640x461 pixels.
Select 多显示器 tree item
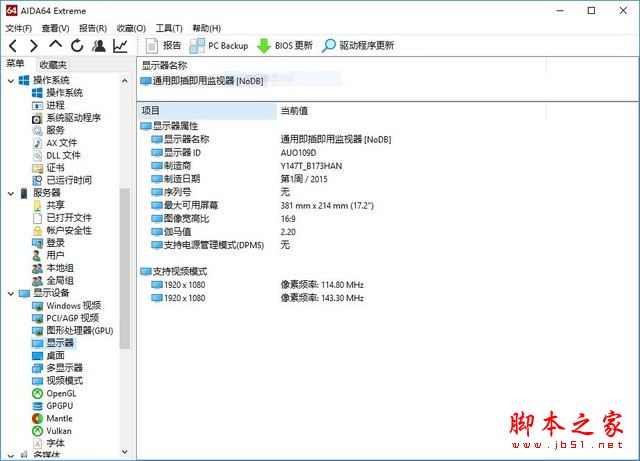57,368
